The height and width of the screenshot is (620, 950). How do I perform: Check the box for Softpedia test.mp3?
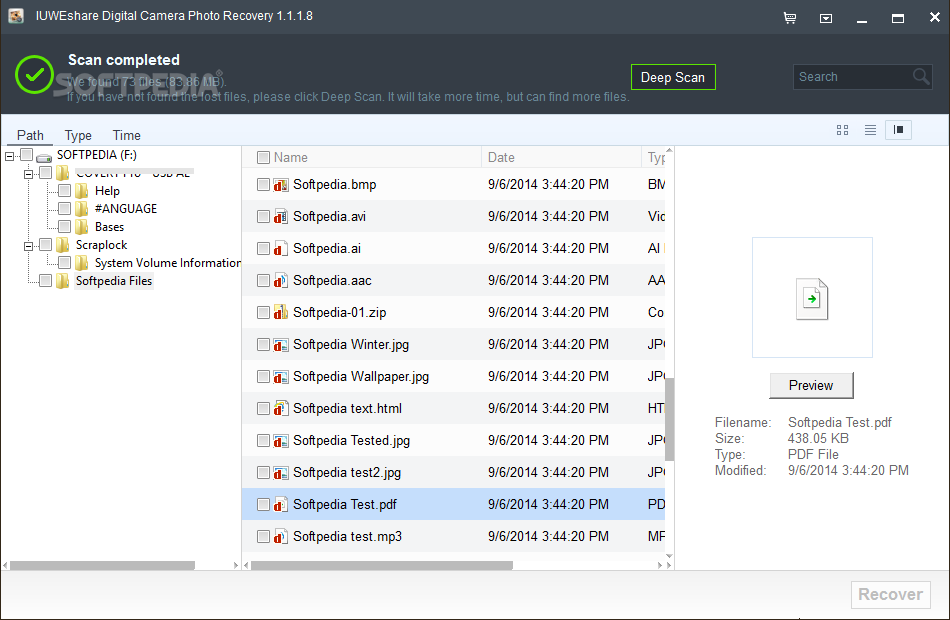263,536
